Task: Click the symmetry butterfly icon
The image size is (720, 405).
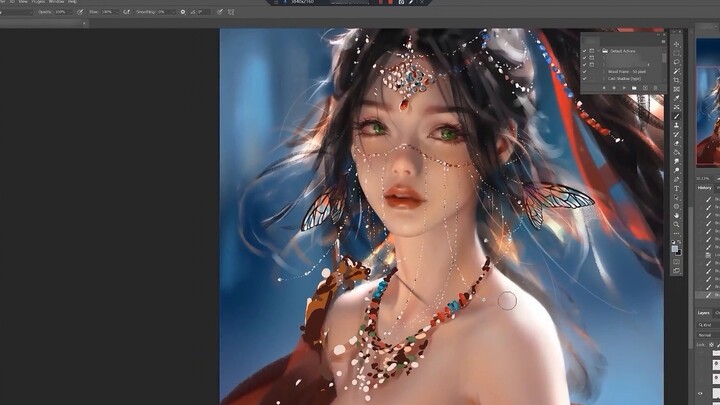Action: (x=231, y=12)
